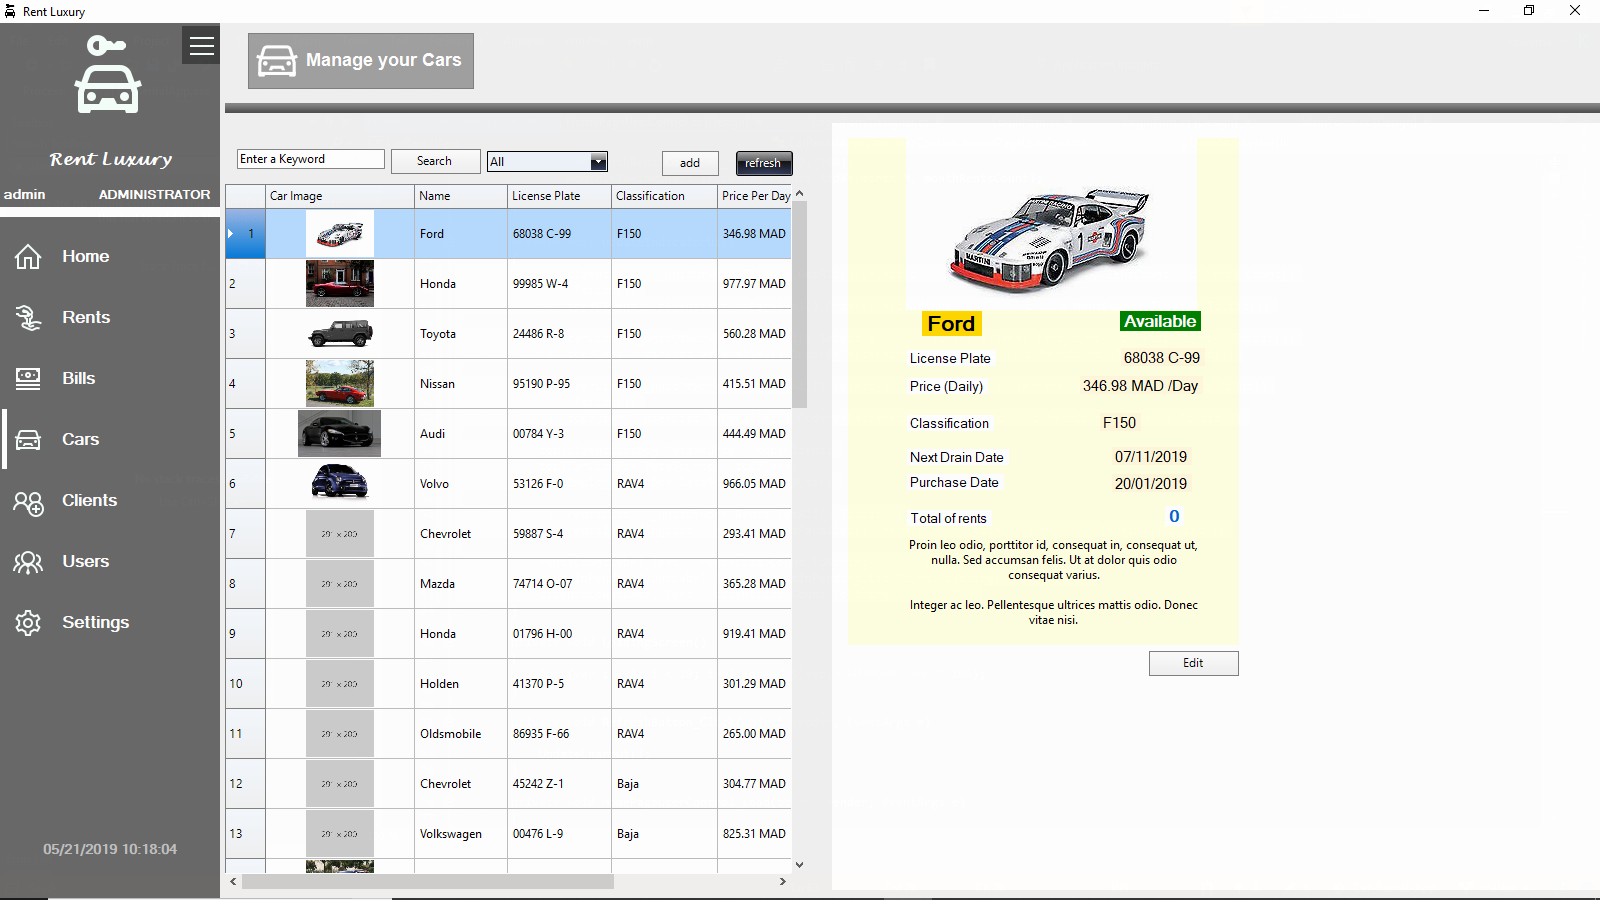Select the Toyota jeep thumbnail in row 3
Screen dimensions: 1600x900
click(340, 334)
